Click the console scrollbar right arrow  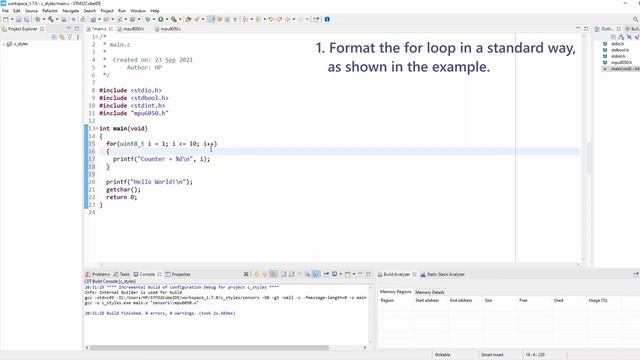(365, 348)
